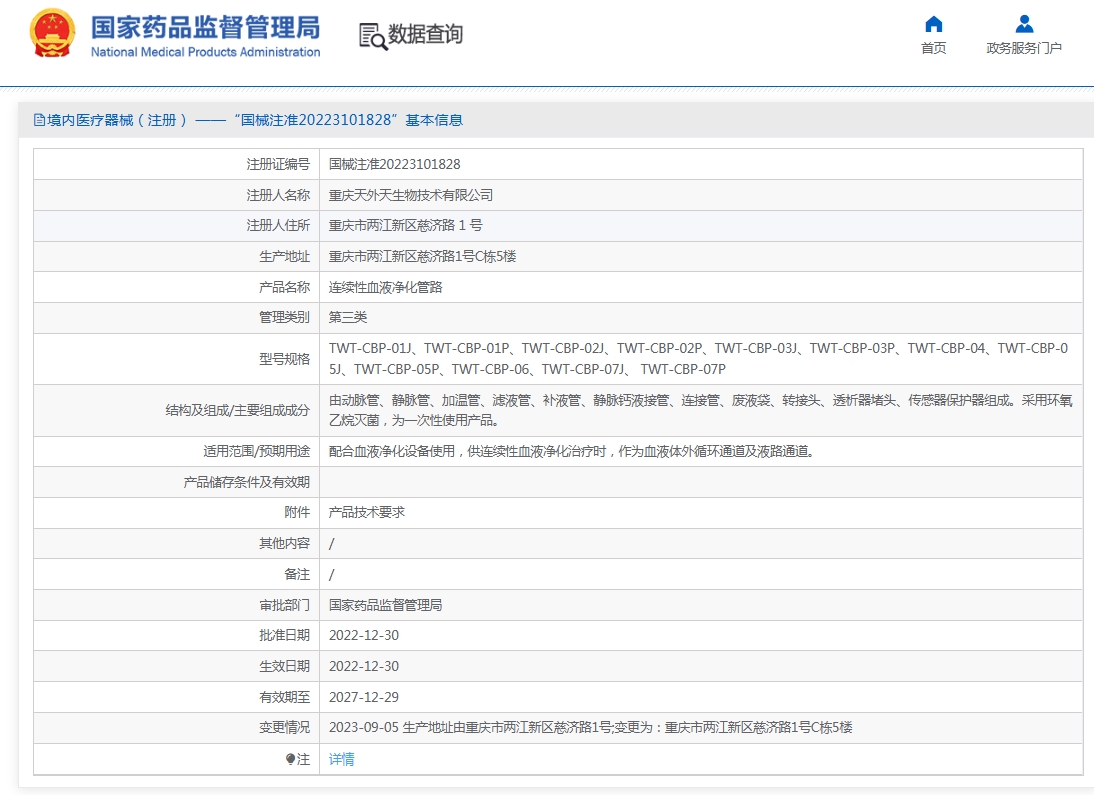
Task: Click the 管理类别 label
Action: [x=284, y=317]
